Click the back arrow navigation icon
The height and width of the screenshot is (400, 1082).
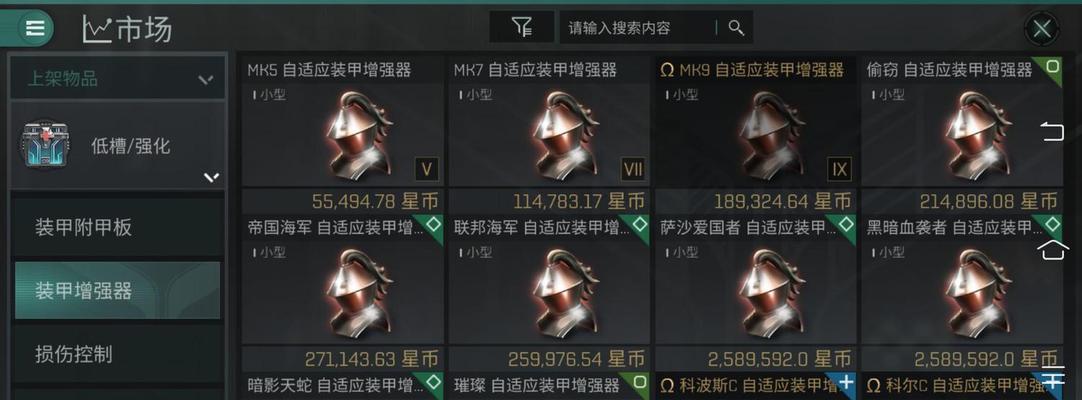coord(1052,131)
